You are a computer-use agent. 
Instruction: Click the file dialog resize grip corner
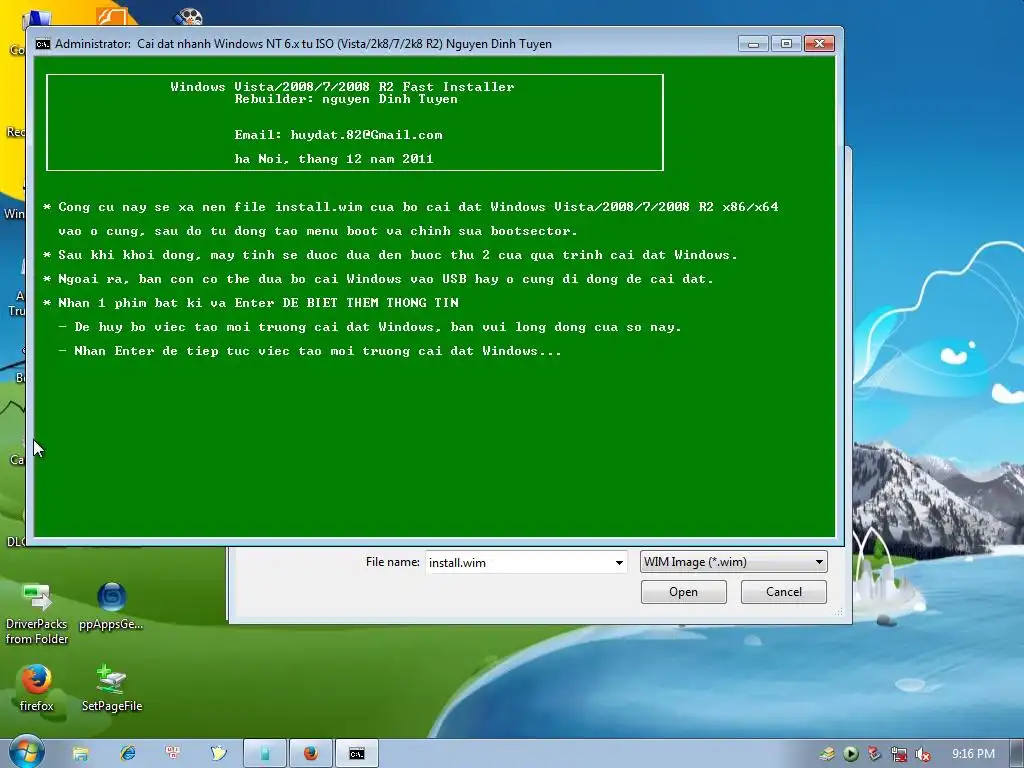point(839,612)
